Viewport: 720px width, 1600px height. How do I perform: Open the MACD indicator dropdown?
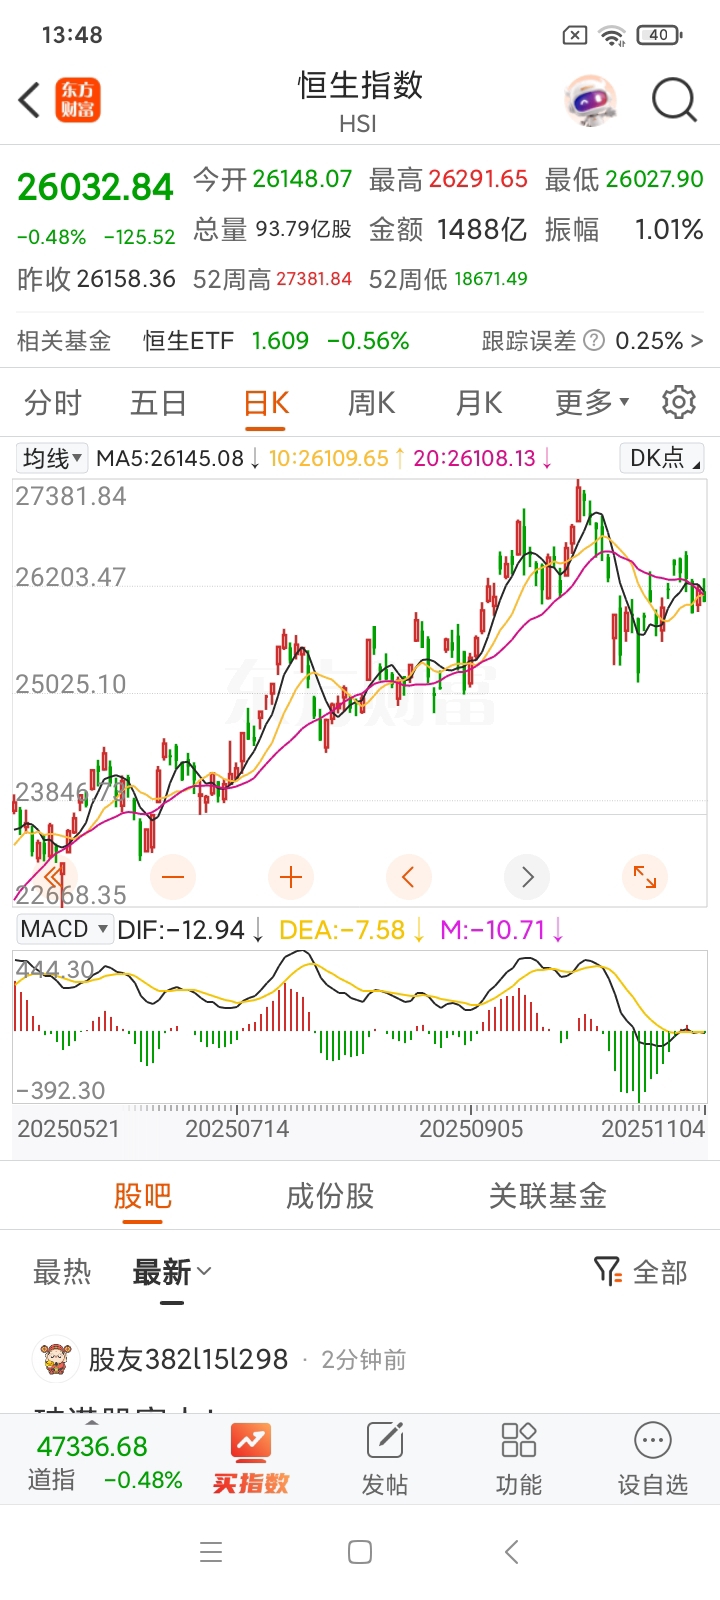coord(64,929)
